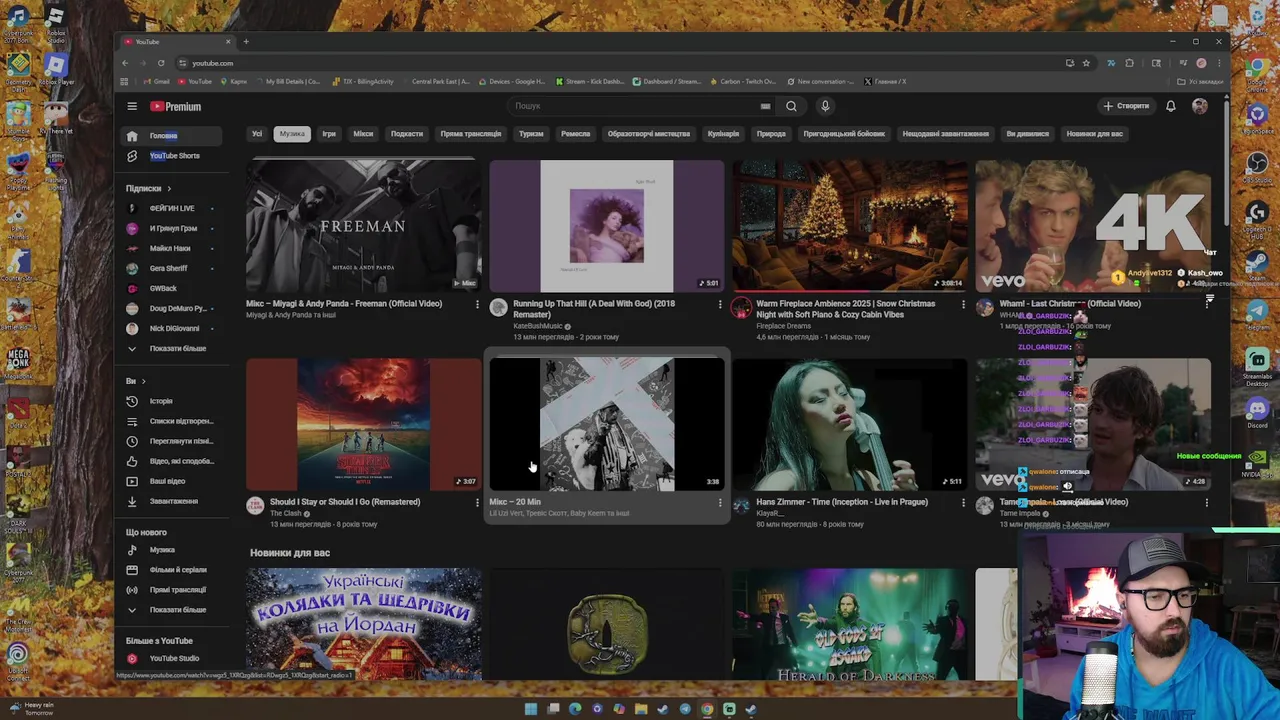Open Streamlabs Desktop desktop shortcut
The height and width of the screenshot is (720, 1280).
click(x=1257, y=366)
